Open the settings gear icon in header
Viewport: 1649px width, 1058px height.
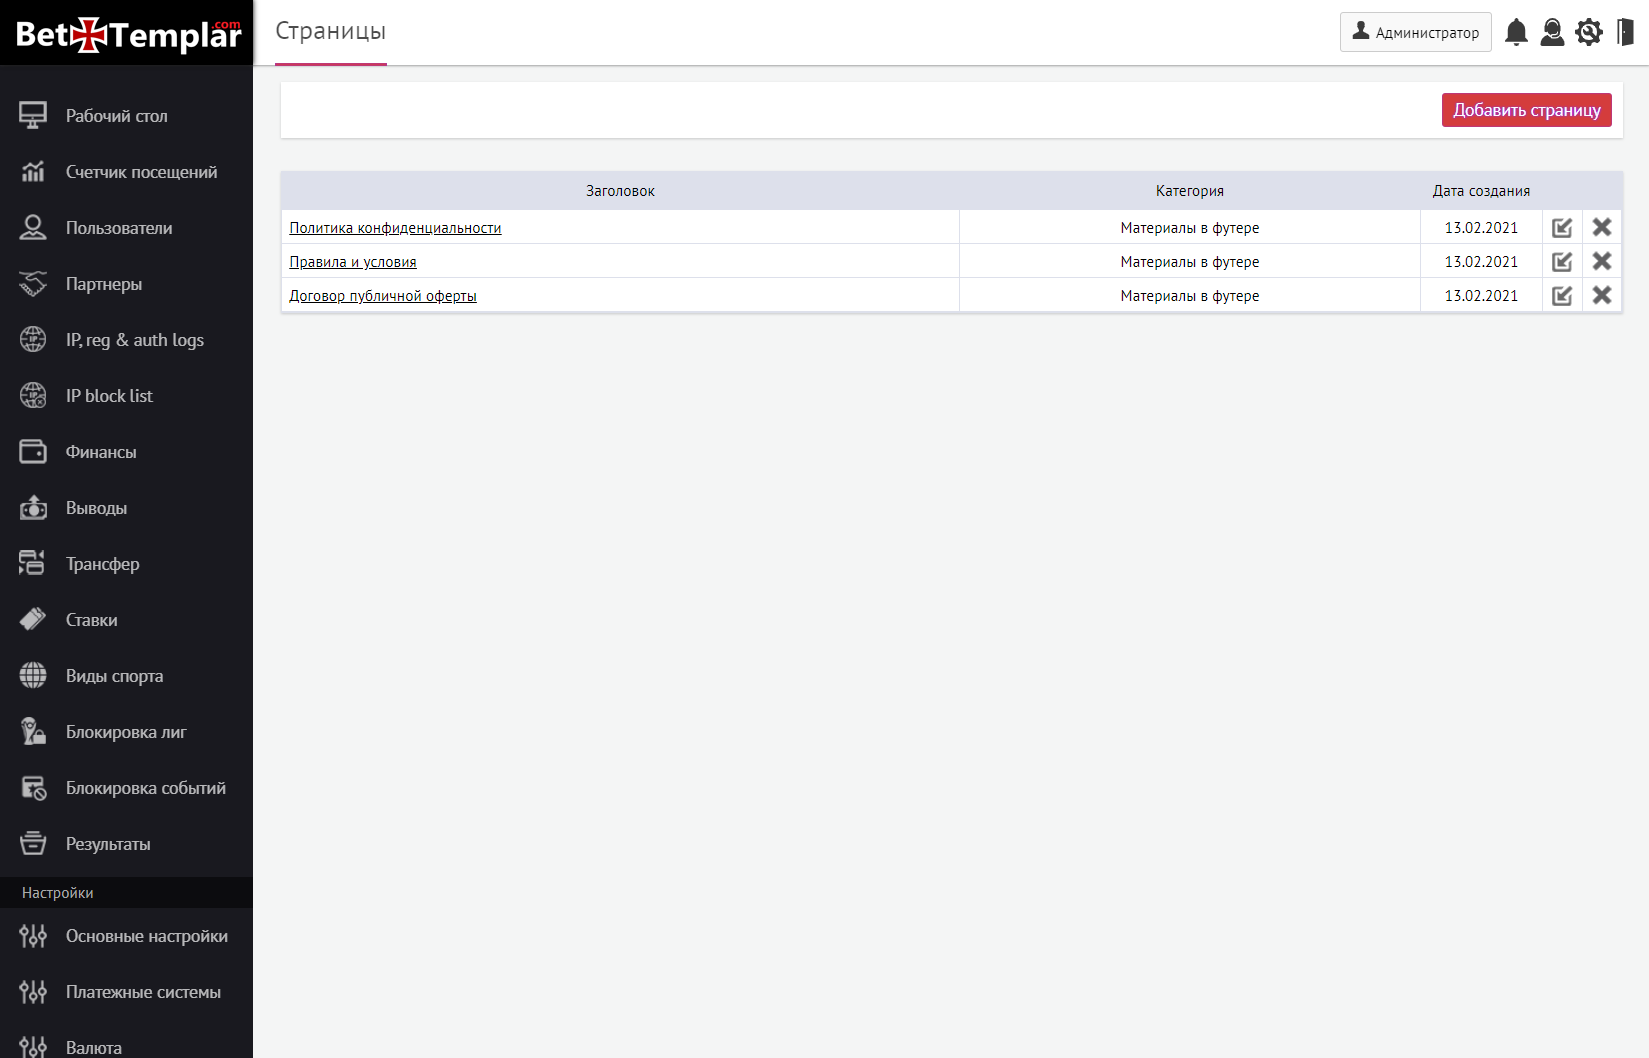coord(1588,33)
